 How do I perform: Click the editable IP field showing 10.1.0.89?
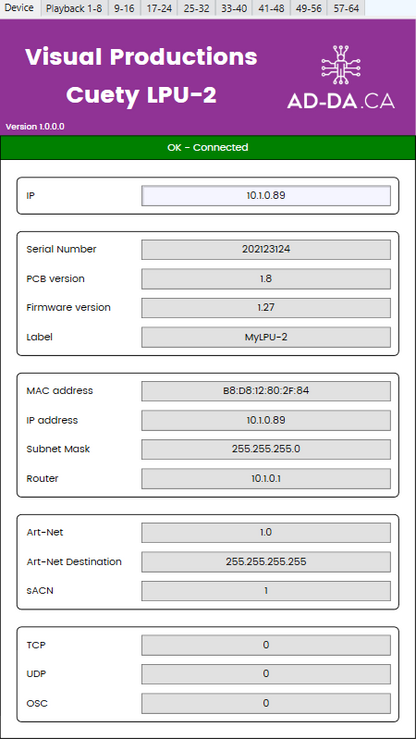pyautogui.click(x=266, y=196)
